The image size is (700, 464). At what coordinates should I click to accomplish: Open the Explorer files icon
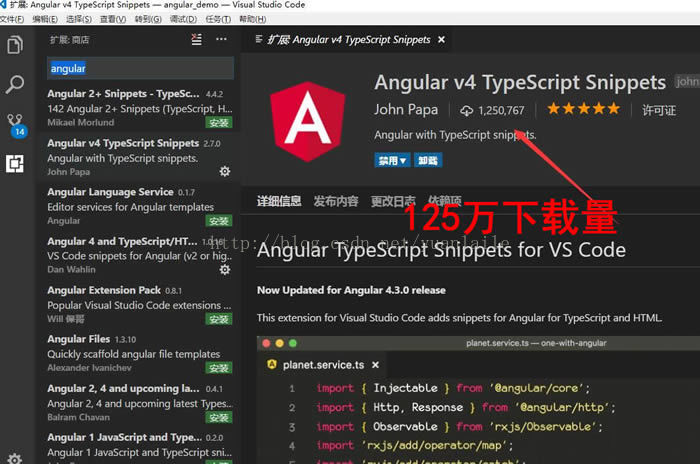[x=15, y=45]
